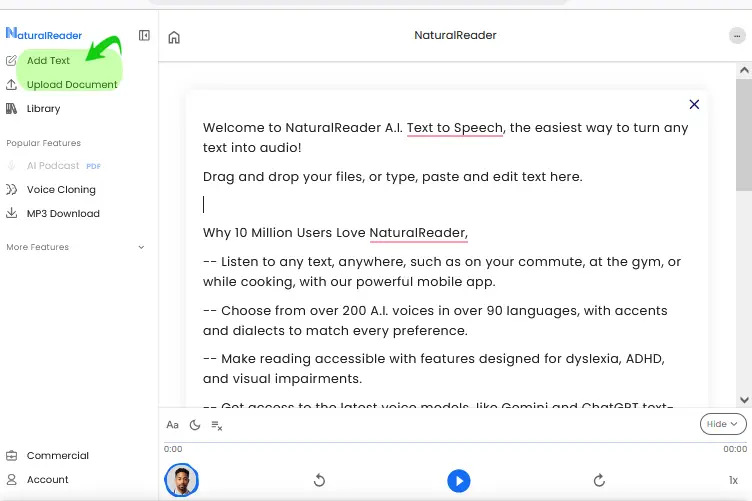This screenshot has width=752, height=501.
Task: Close the welcome text with X
Action: 694,105
